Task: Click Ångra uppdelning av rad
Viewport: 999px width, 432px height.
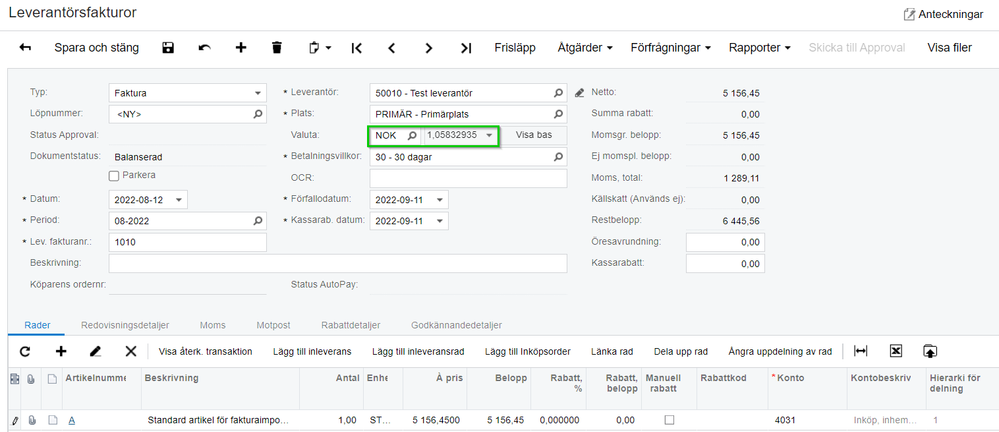Action: (x=780, y=351)
